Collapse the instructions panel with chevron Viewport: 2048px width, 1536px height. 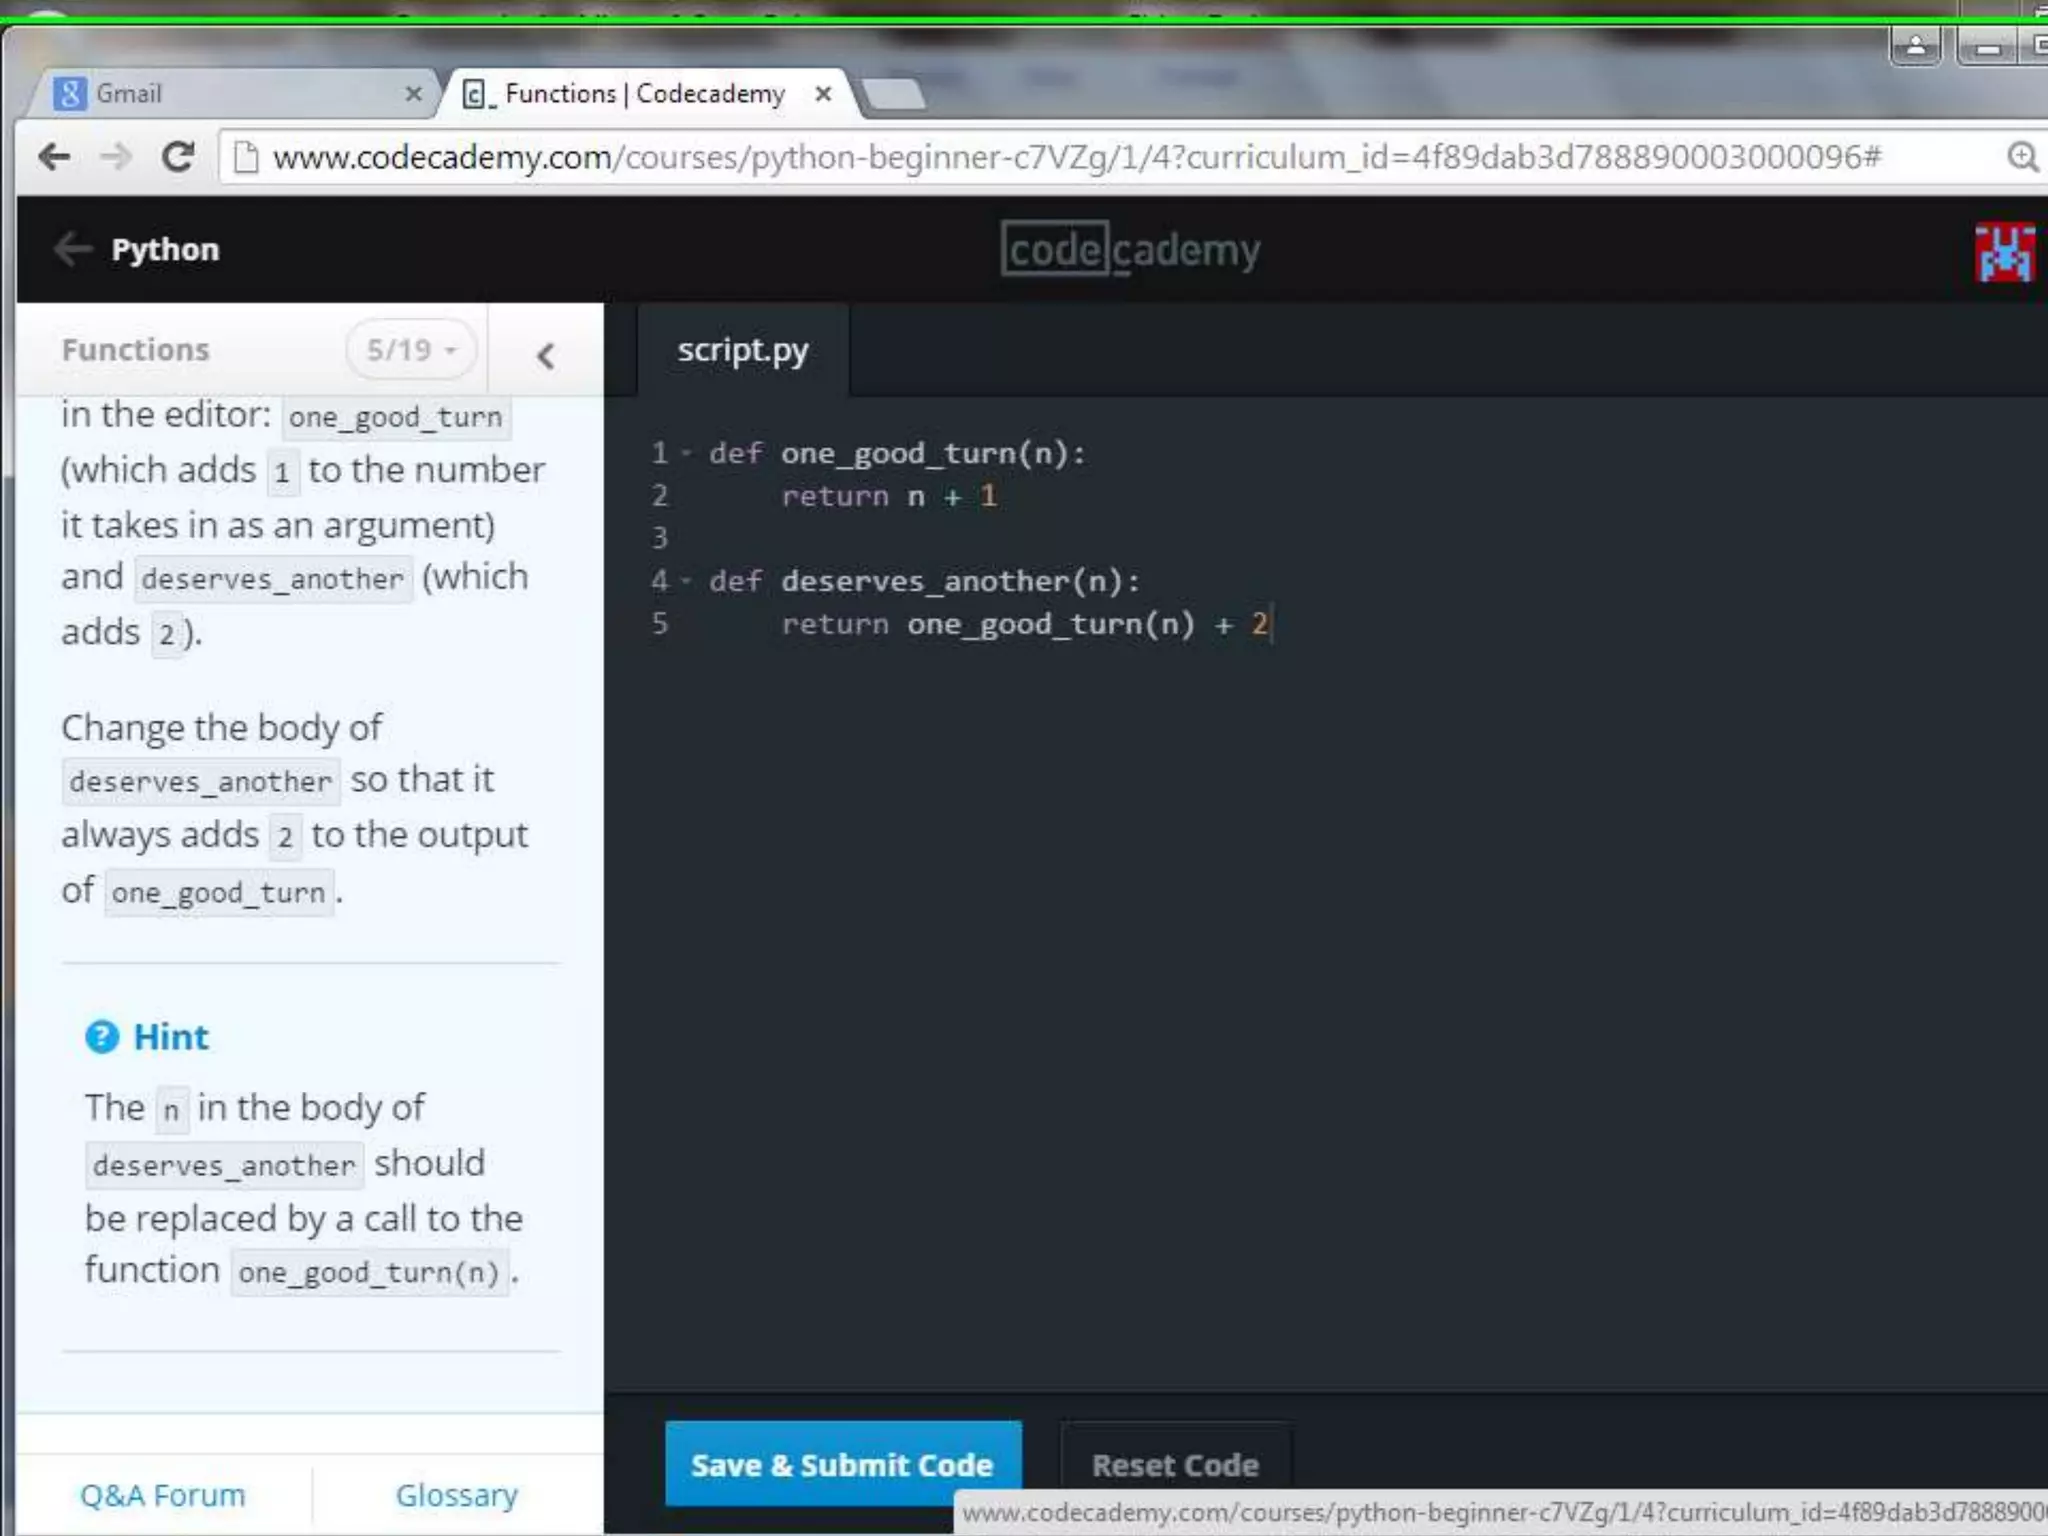pyautogui.click(x=545, y=355)
